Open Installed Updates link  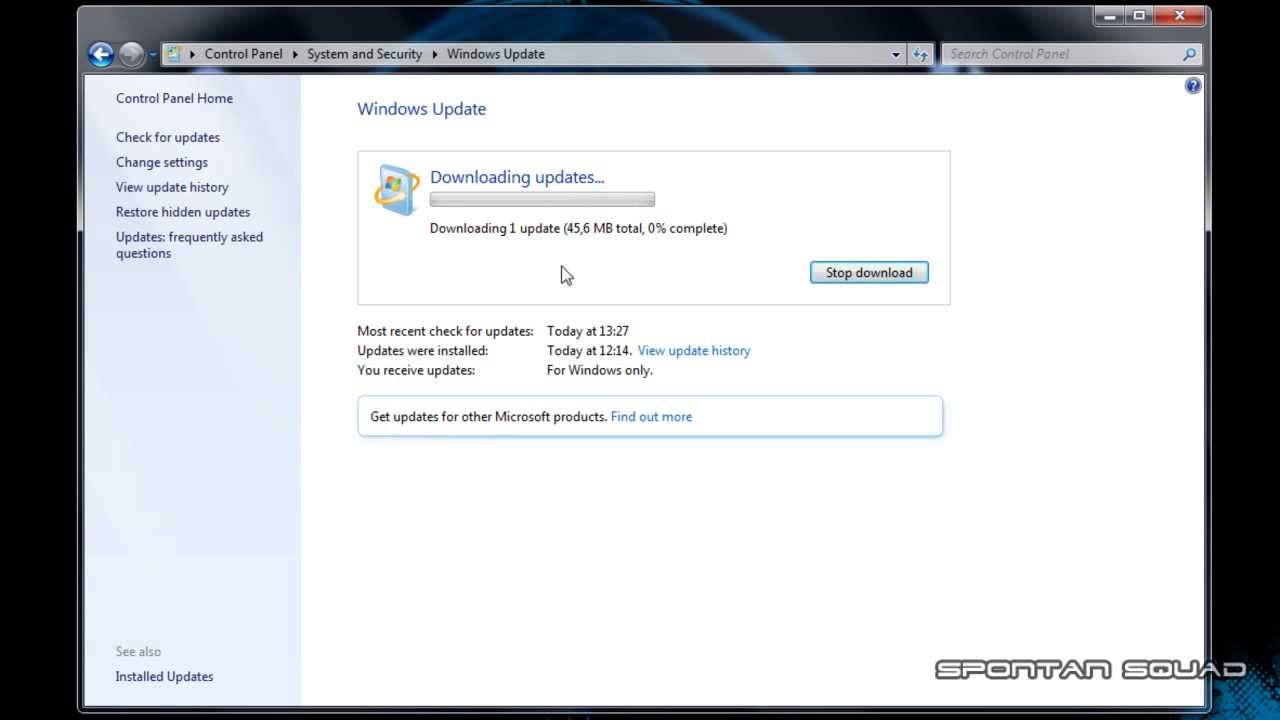point(164,676)
